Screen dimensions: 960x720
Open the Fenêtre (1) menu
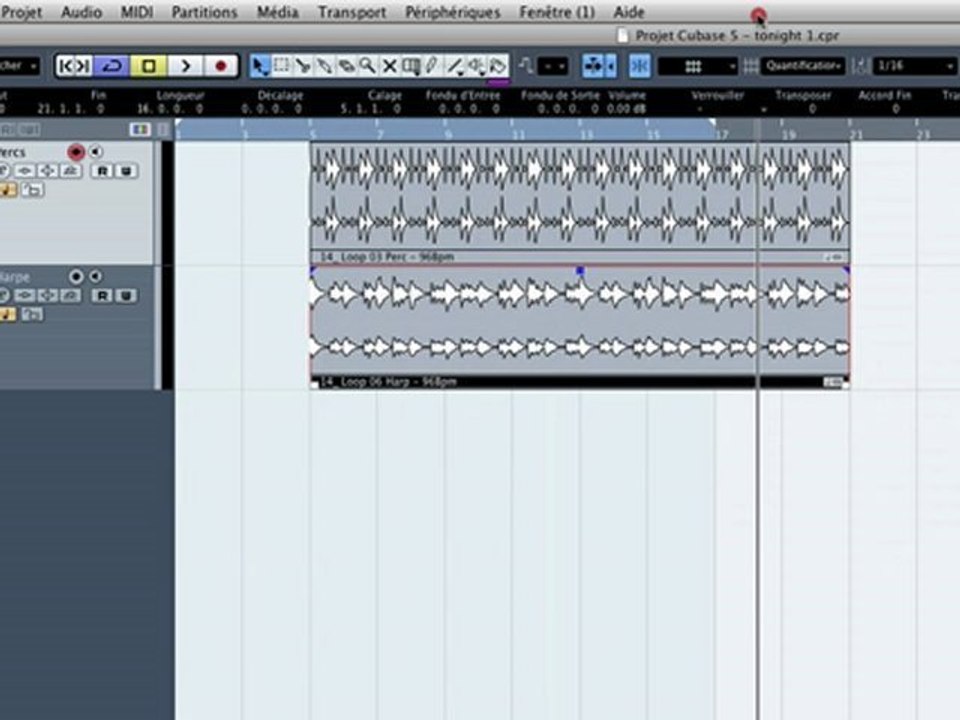(x=557, y=12)
